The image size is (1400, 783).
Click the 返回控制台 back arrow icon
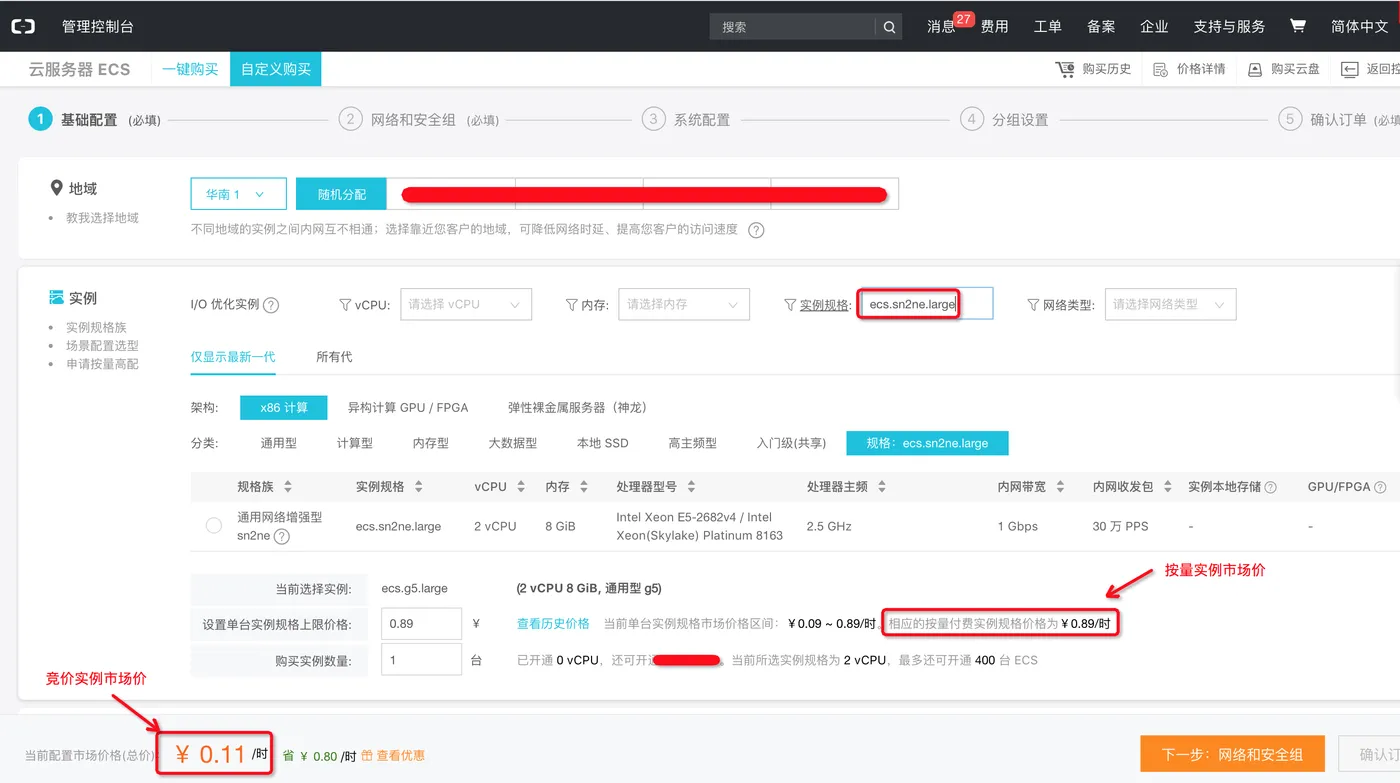[x=1350, y=69]
